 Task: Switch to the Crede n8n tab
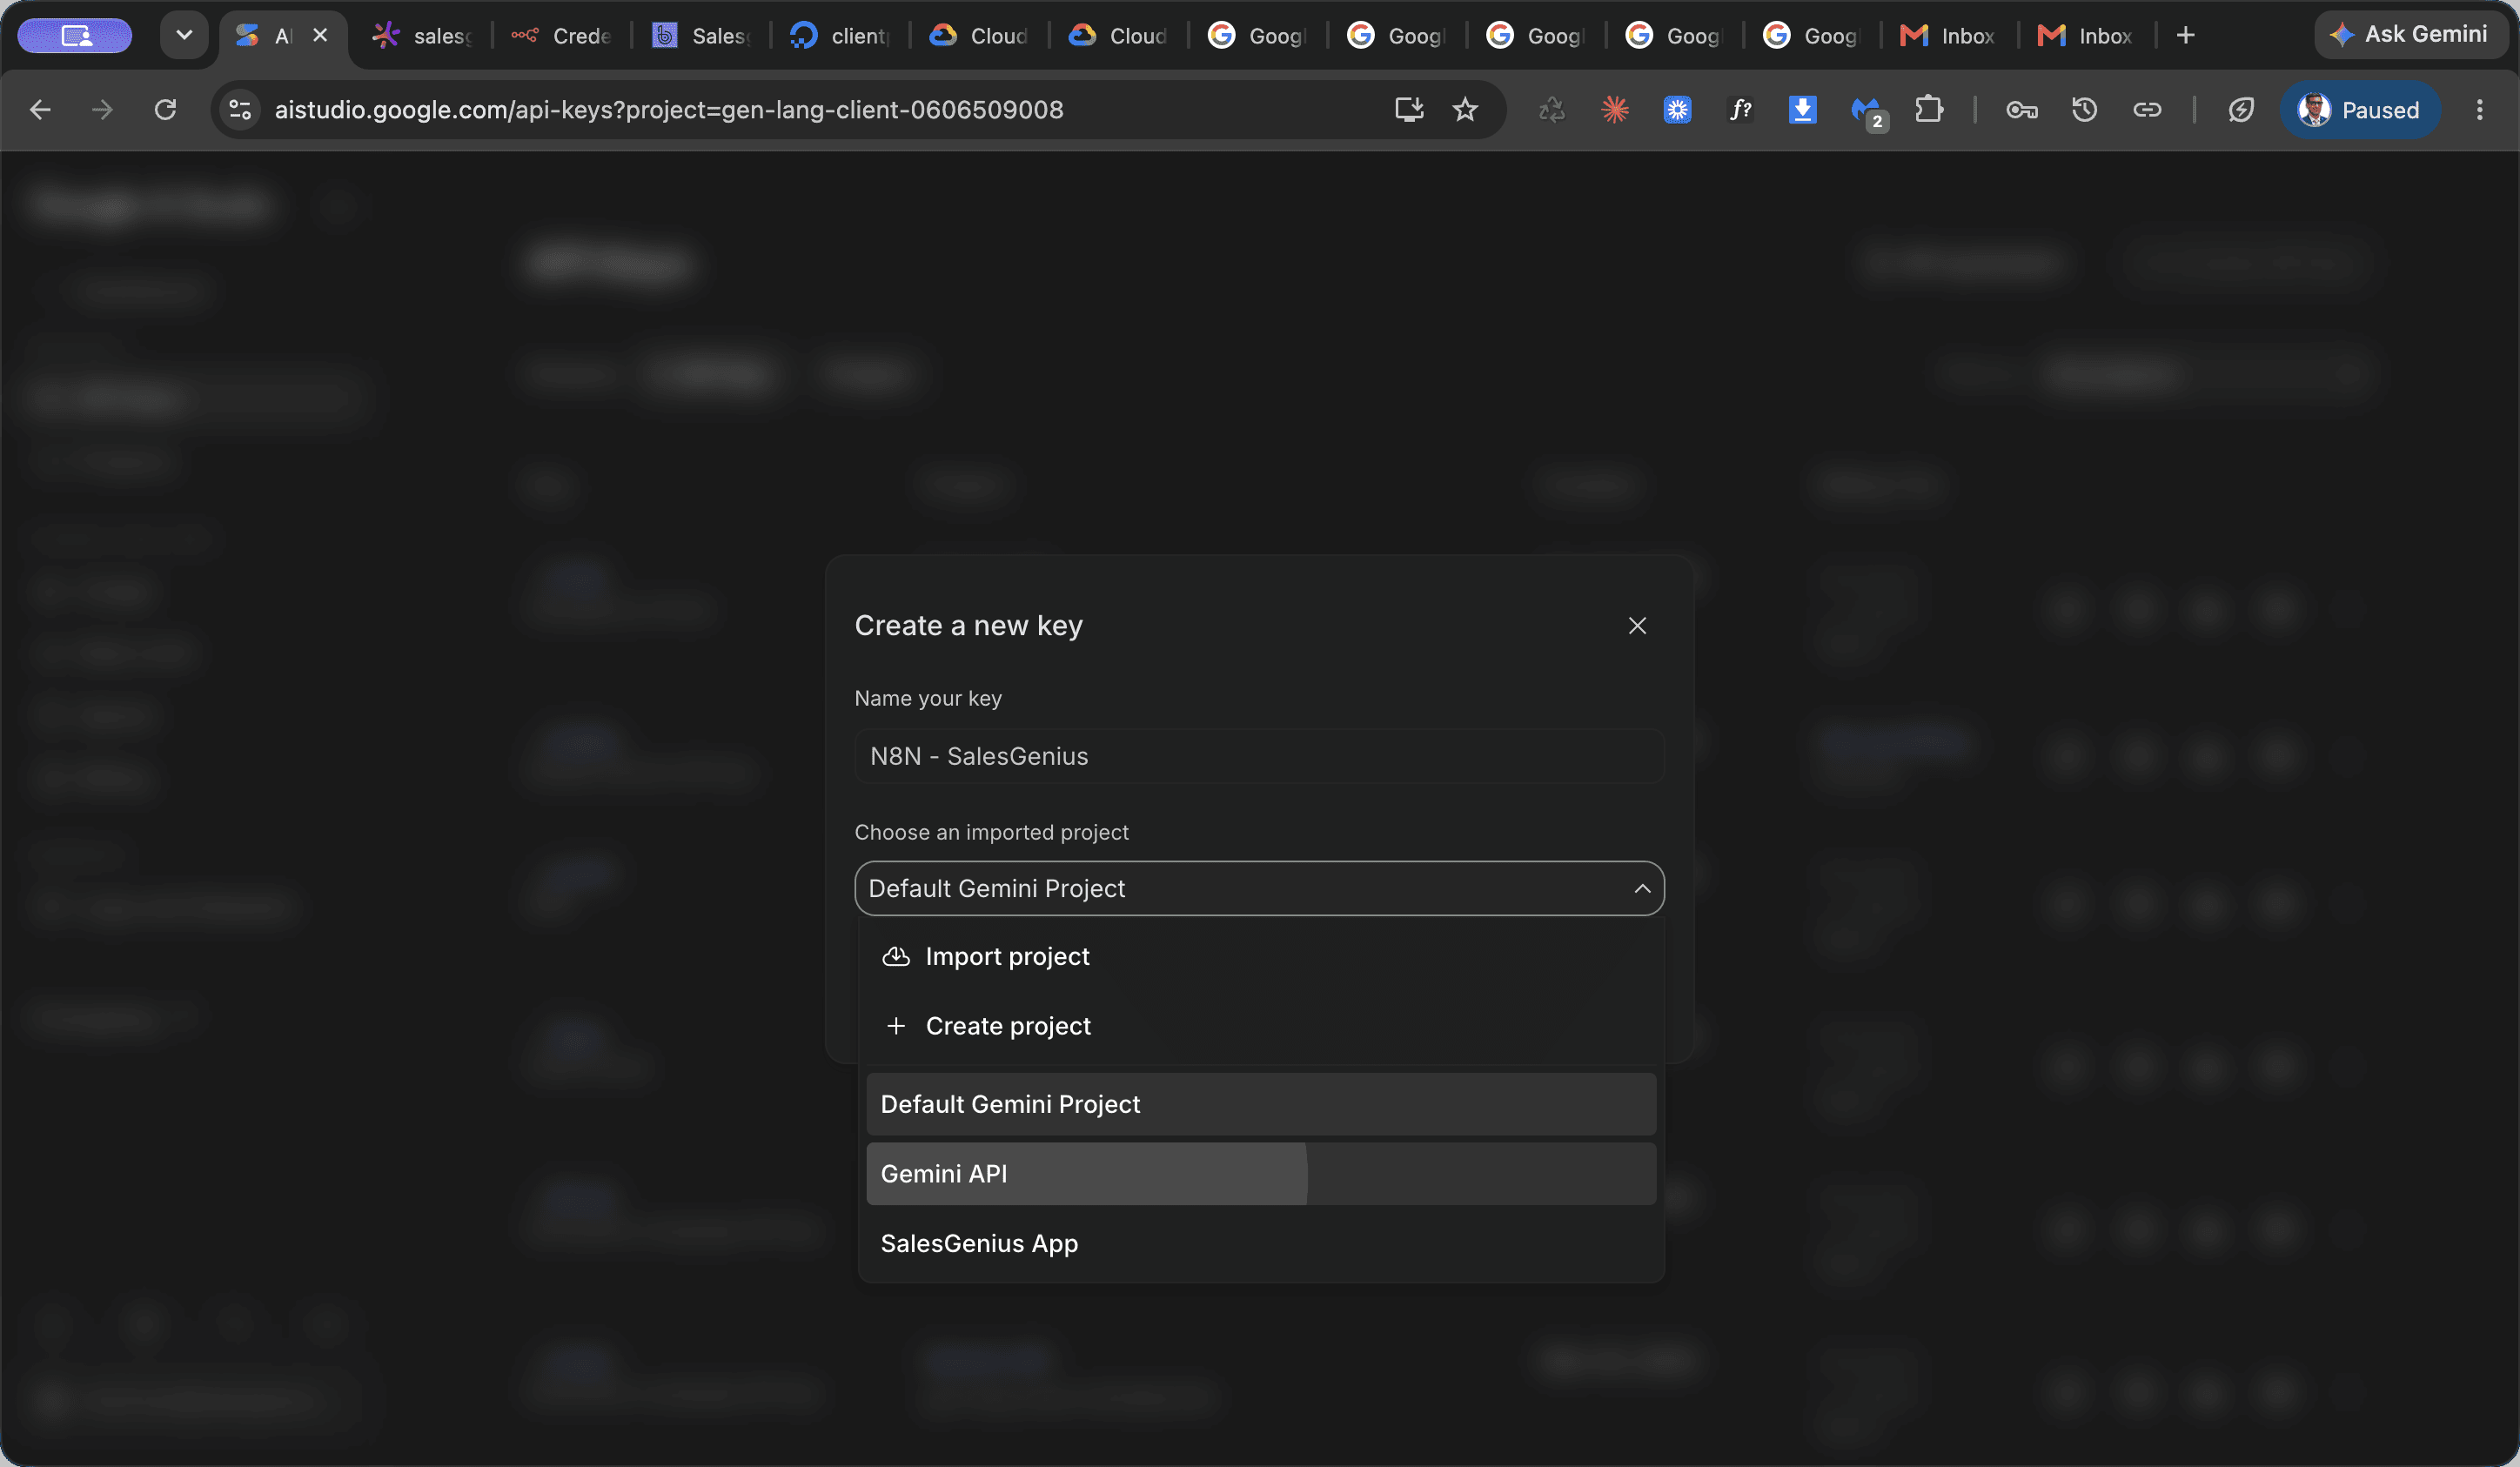[562, 36]
